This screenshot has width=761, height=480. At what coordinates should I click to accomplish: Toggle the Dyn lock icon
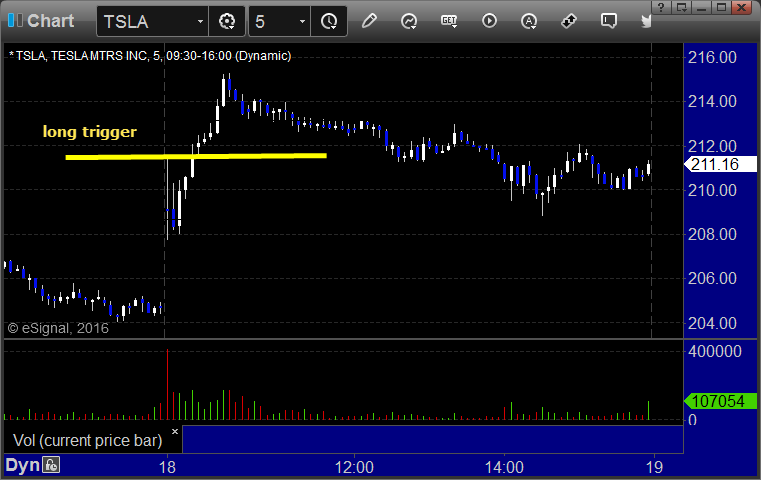click(x=51, y=465)
